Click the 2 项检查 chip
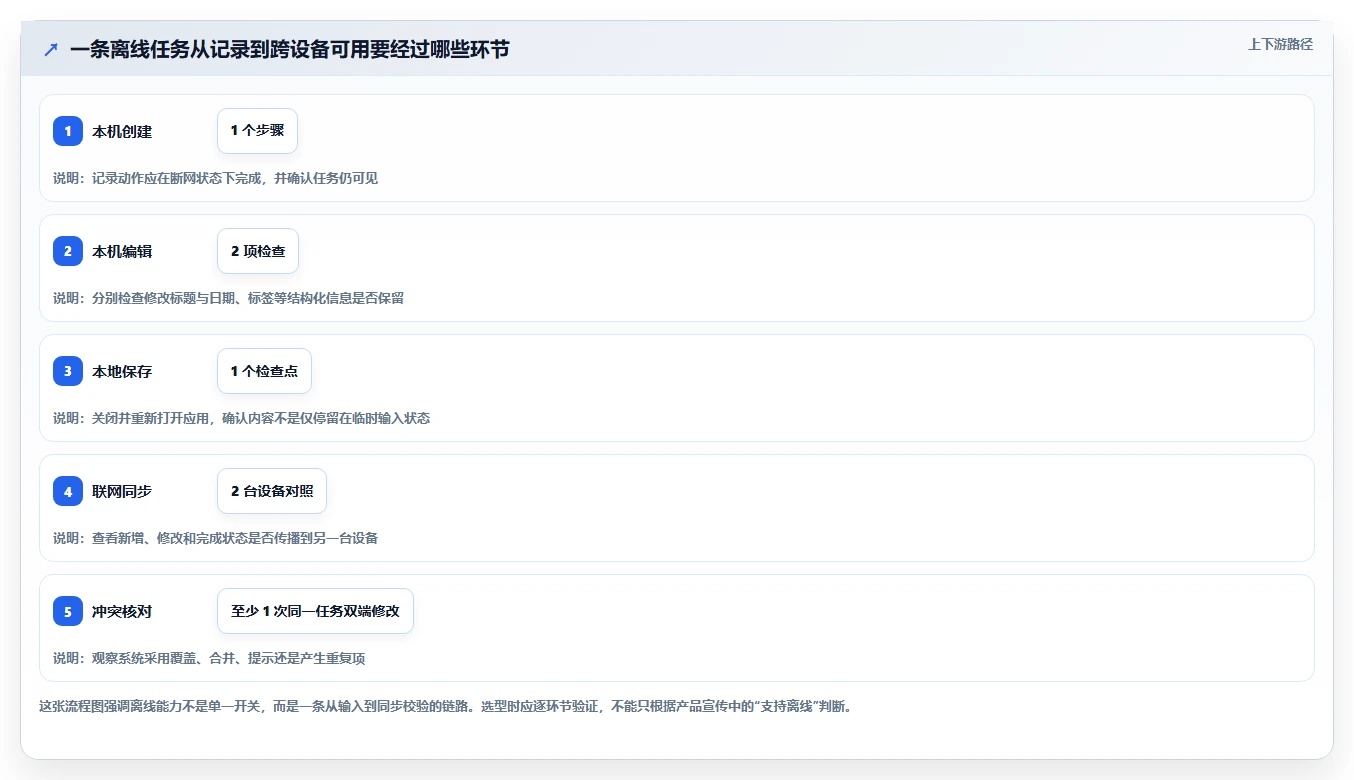Viewport: 1354px width, 780px height. 258,251
